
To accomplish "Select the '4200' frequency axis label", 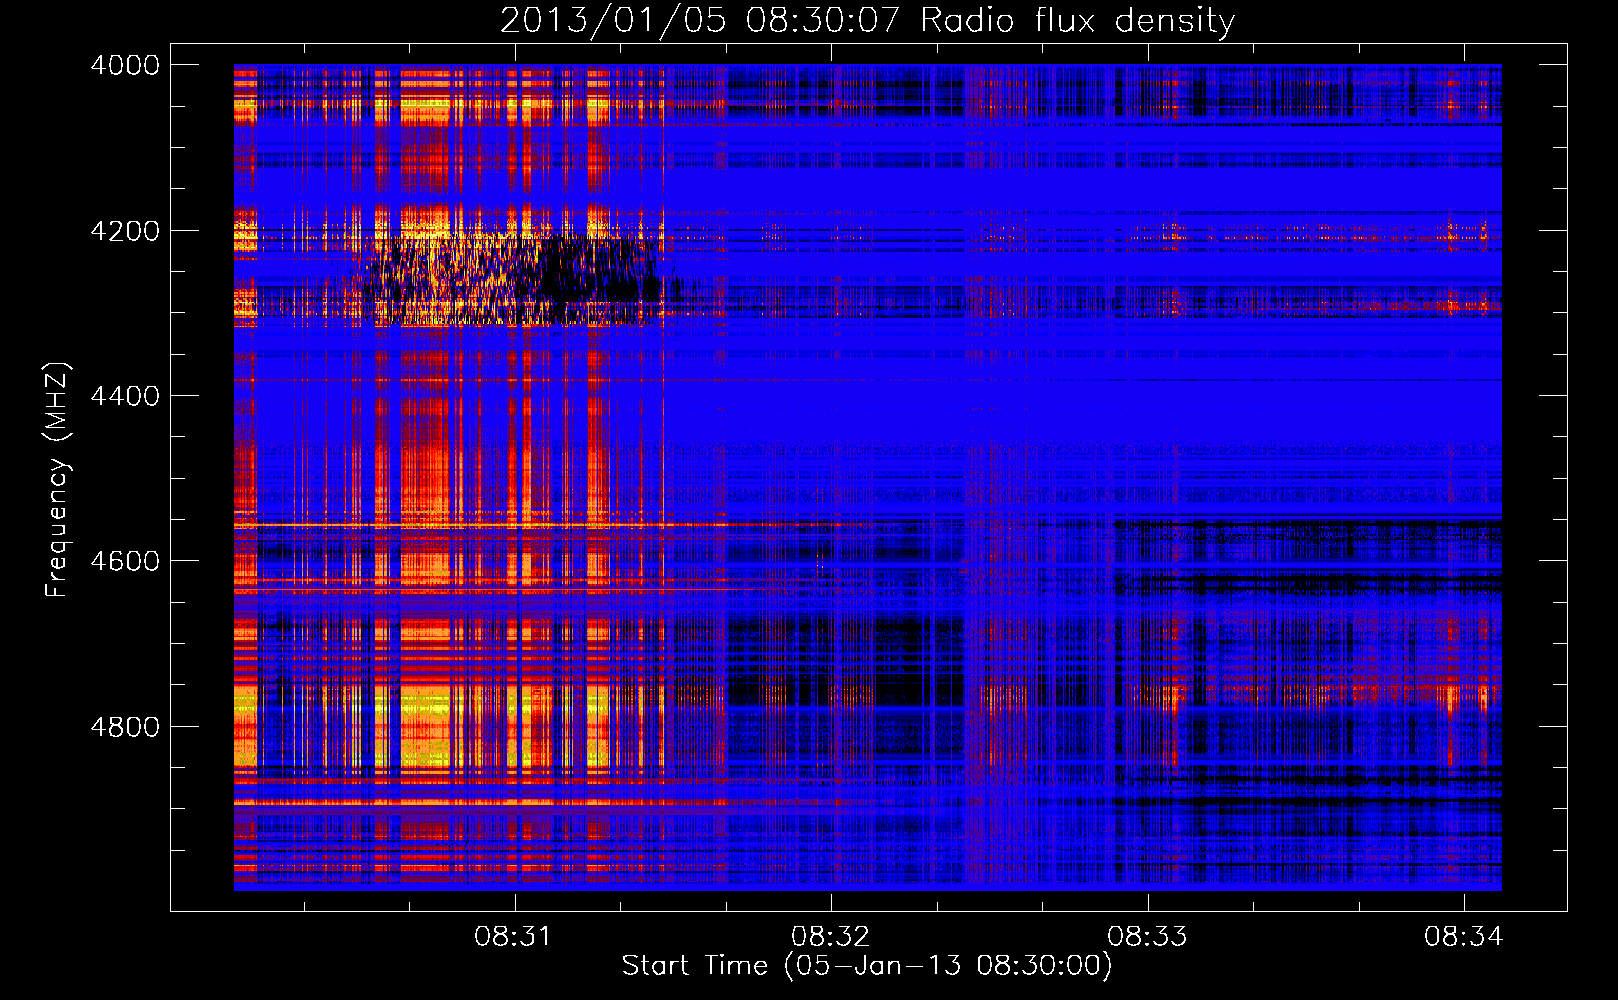I will point(125,231).
